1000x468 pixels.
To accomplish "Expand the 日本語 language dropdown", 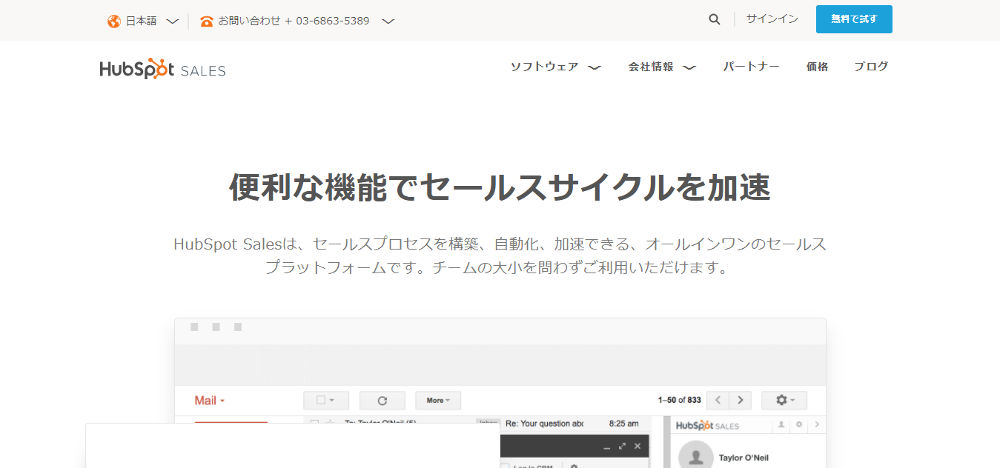I will (x=172, y=21).
